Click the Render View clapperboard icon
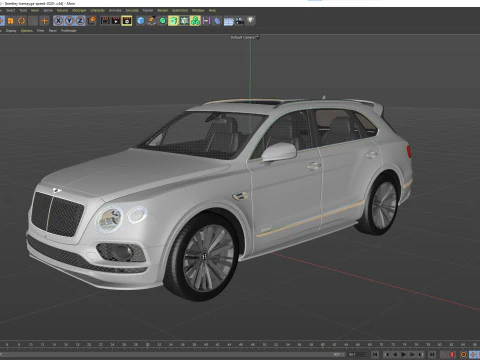 (x=105, y=21)
